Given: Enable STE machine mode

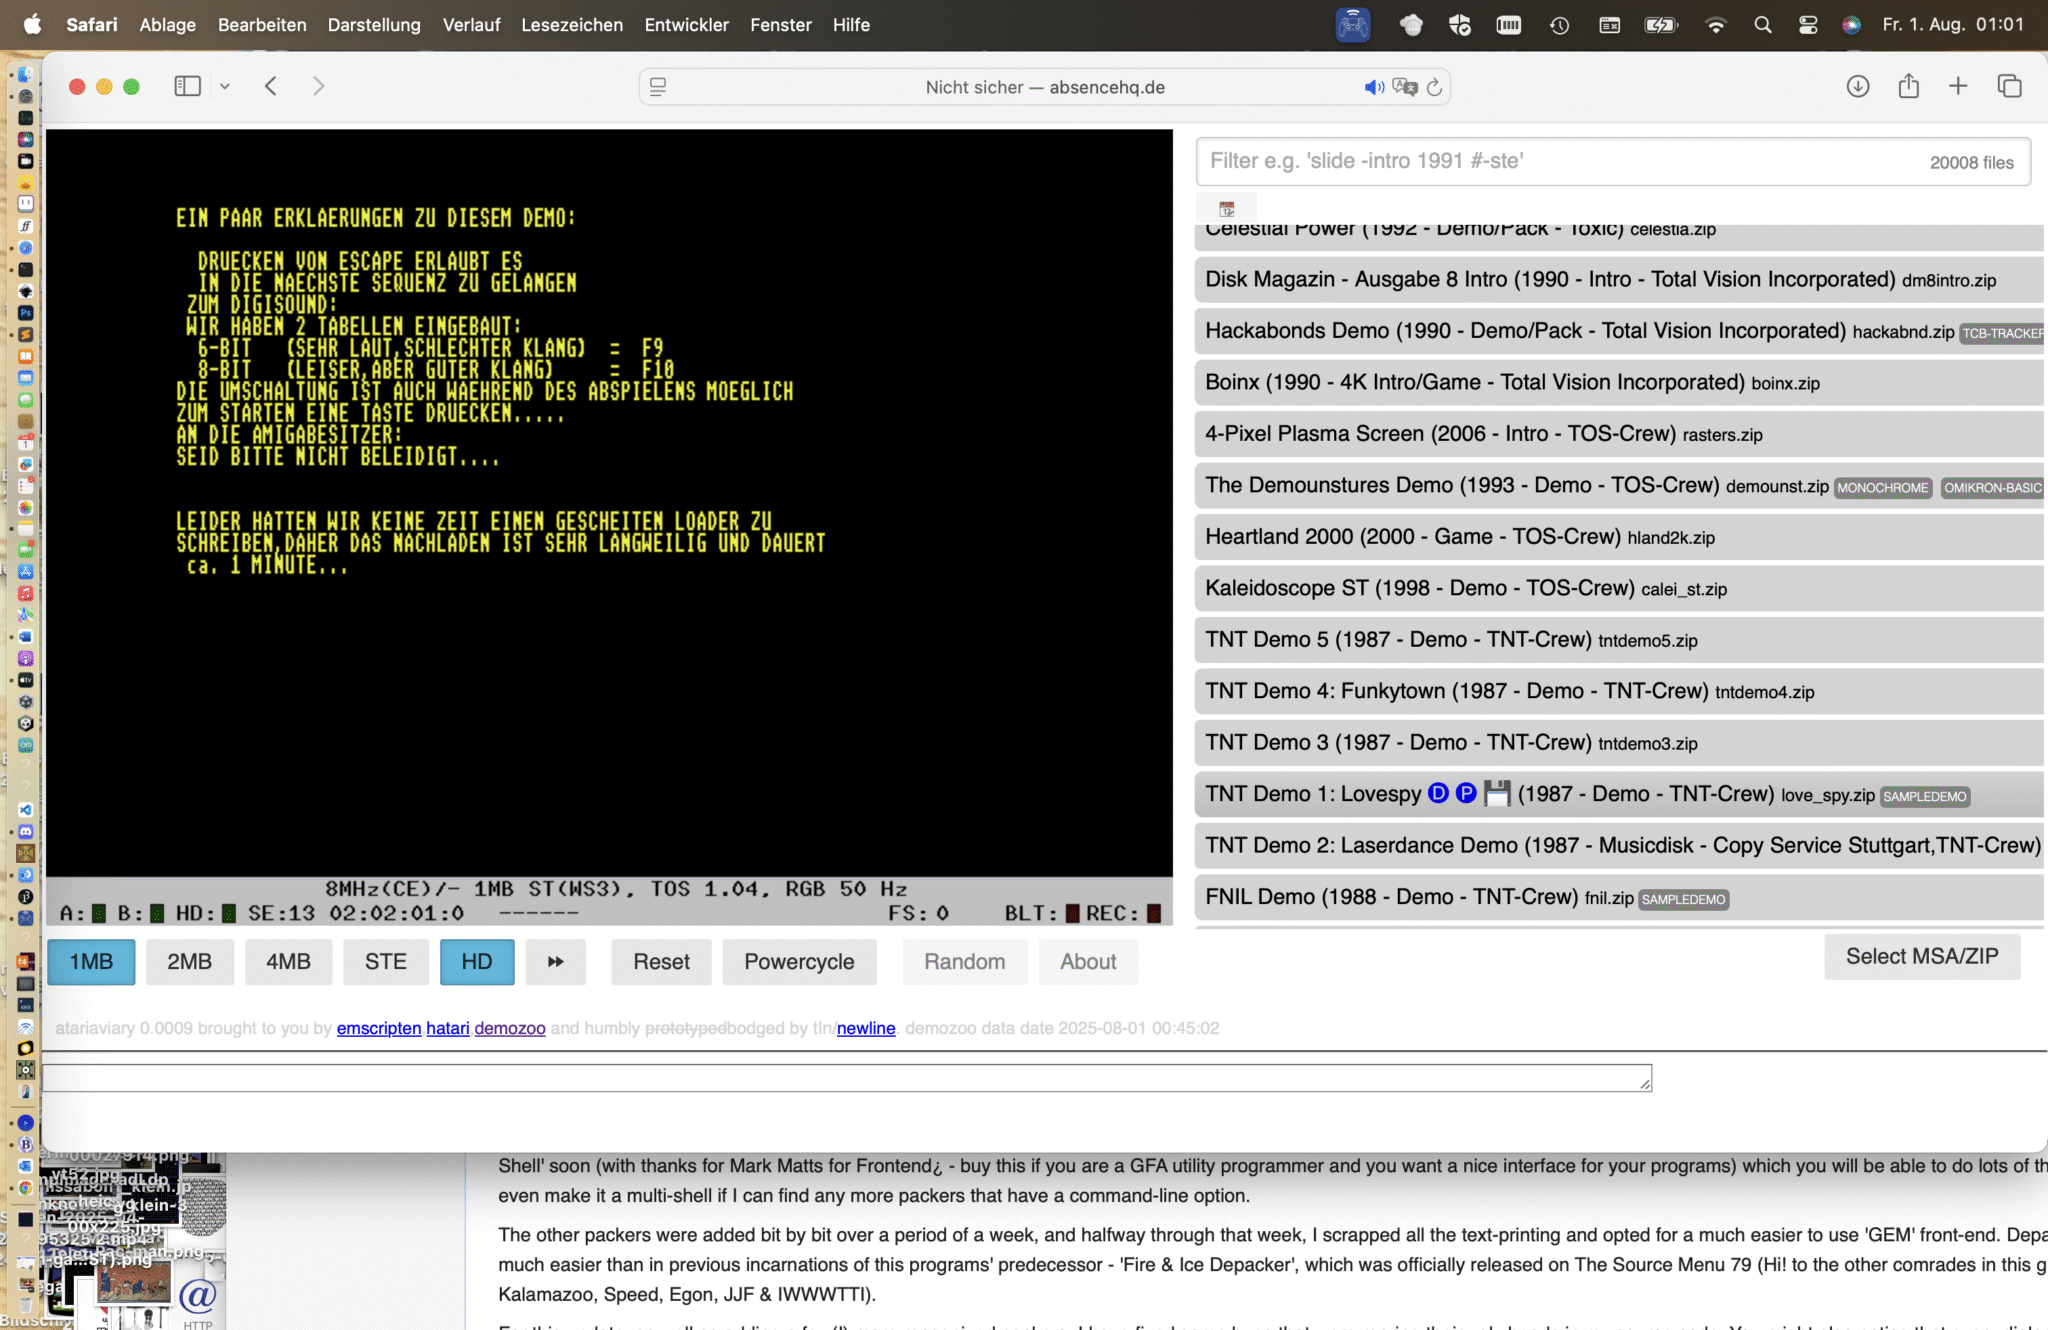Looking at the screenshot, I should (385, 961).
